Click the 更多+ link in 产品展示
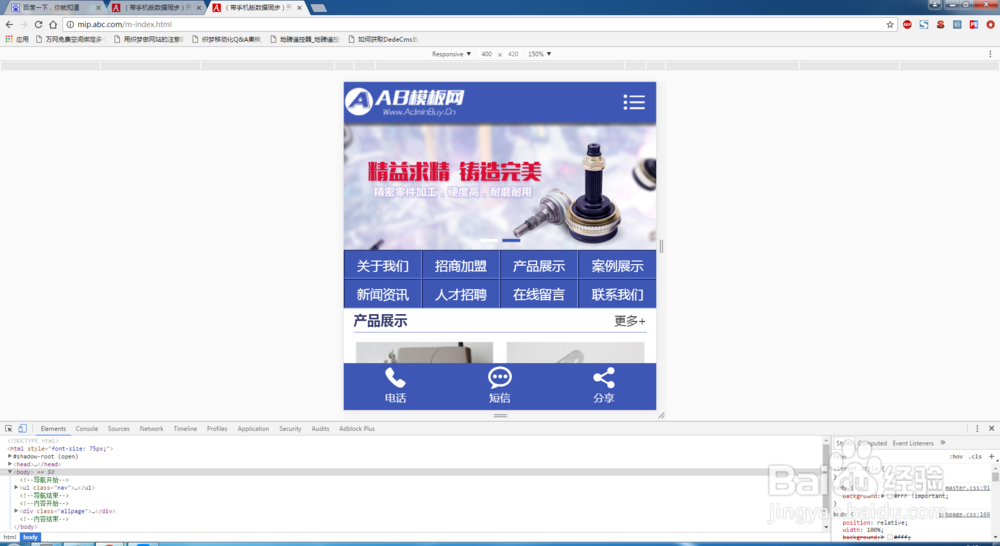 [629, 321]
